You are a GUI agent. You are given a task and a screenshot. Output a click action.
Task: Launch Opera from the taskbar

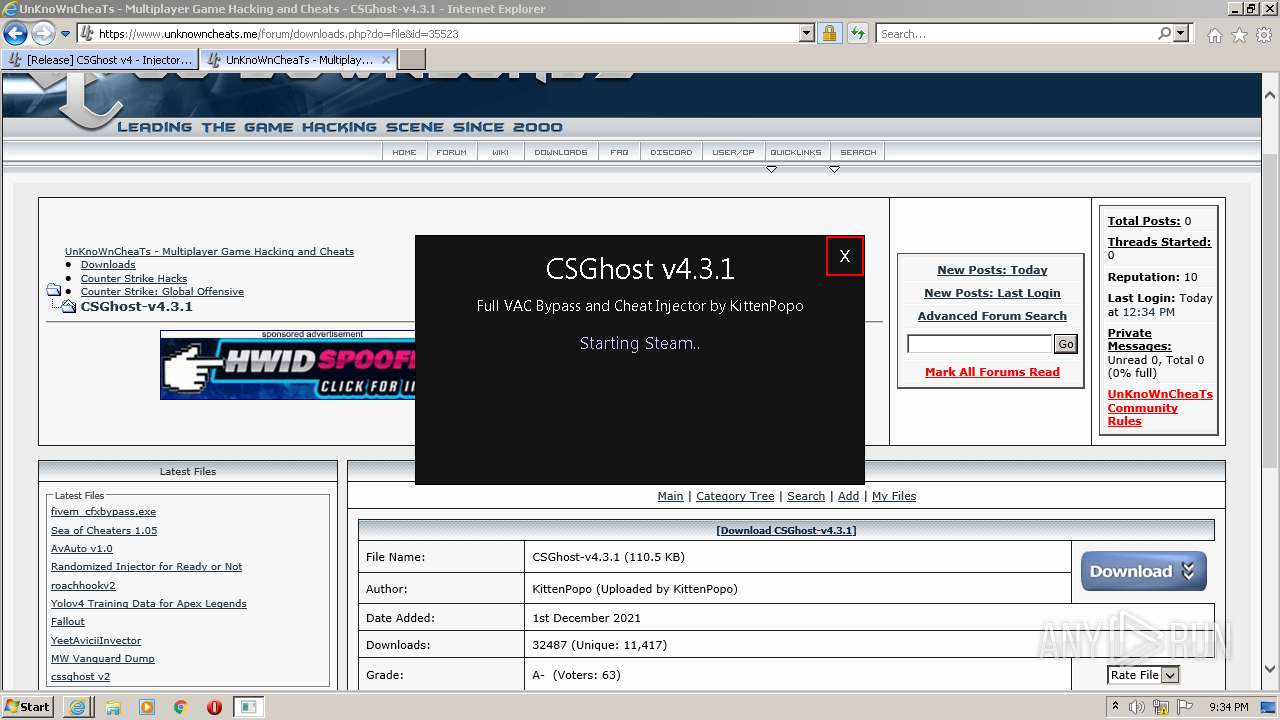214,707
